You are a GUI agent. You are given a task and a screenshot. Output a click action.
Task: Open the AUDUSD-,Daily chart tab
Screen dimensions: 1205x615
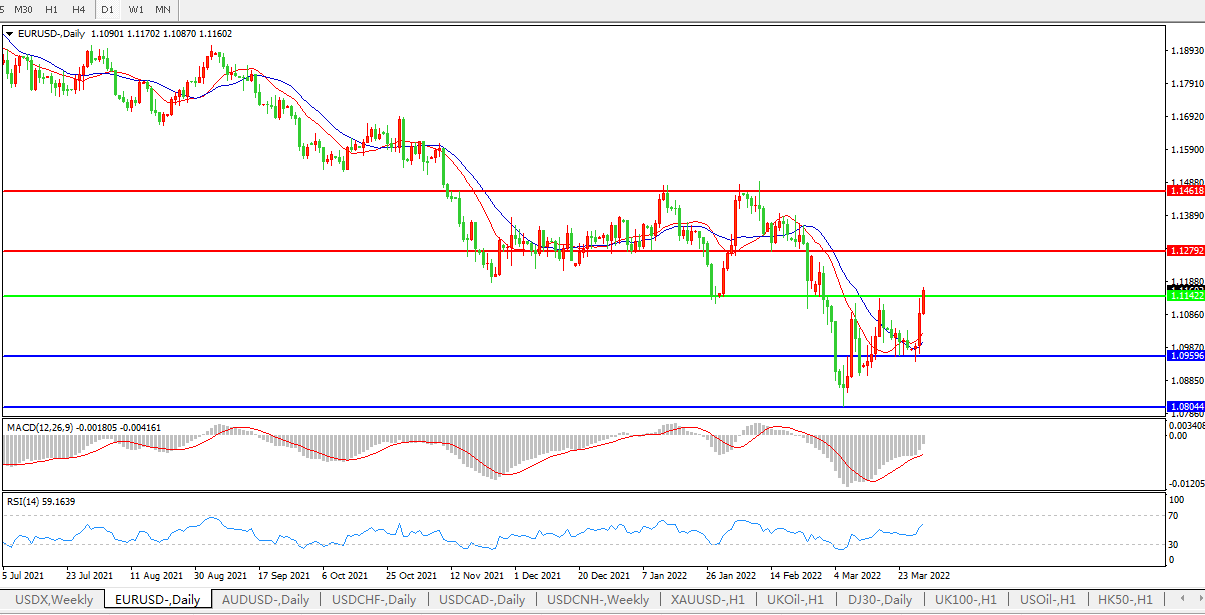coord(266,600)
